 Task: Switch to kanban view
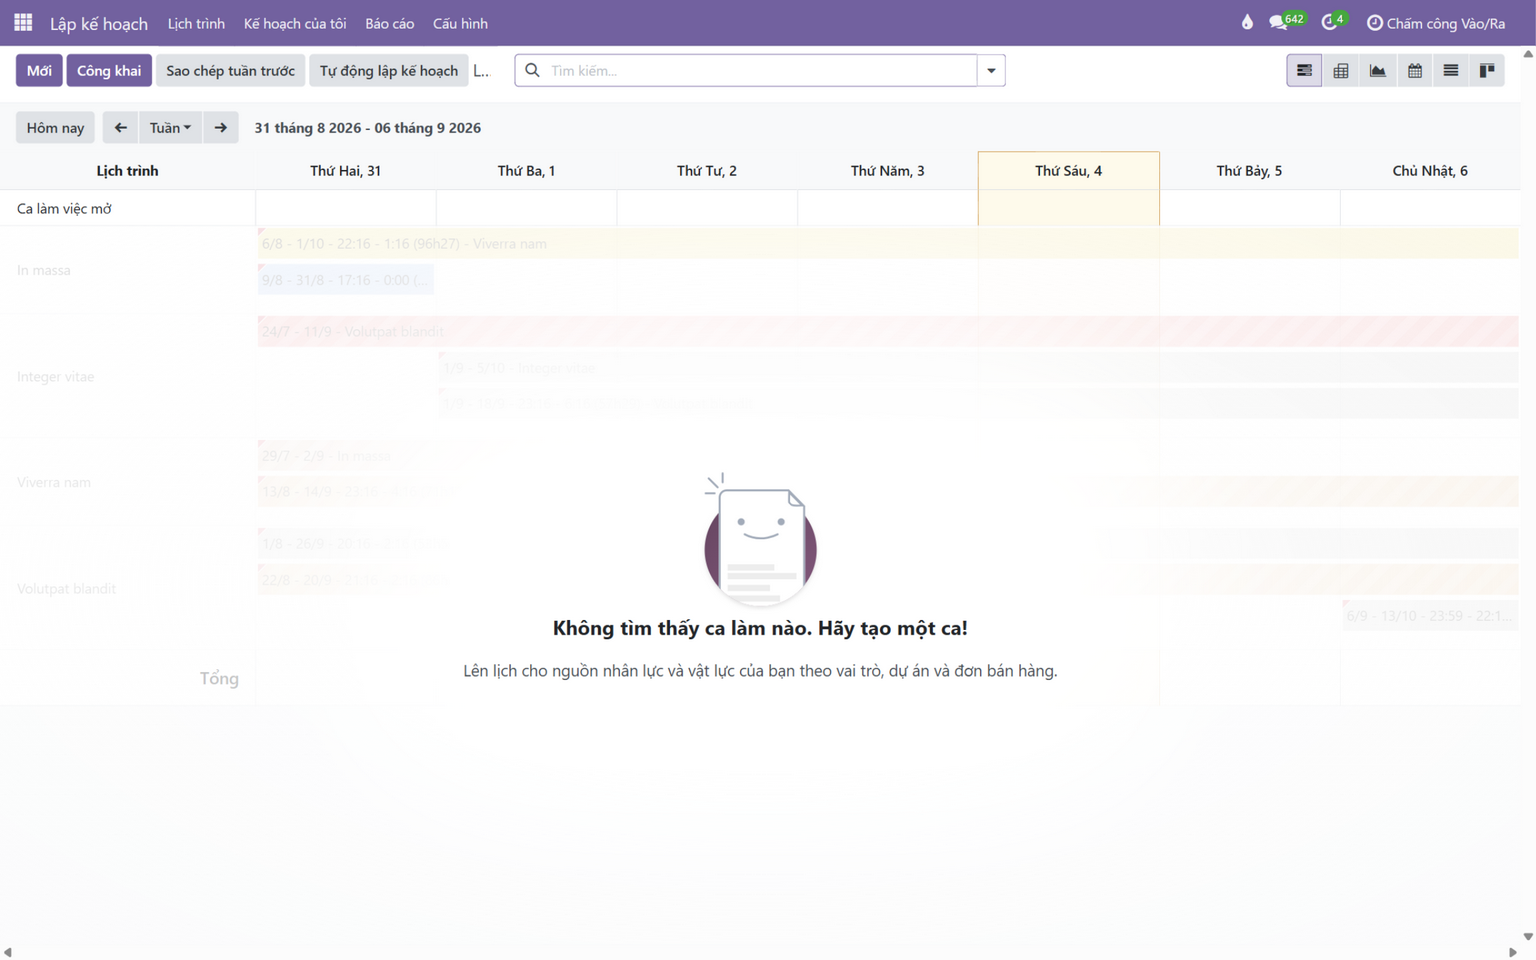point(1487,70)
